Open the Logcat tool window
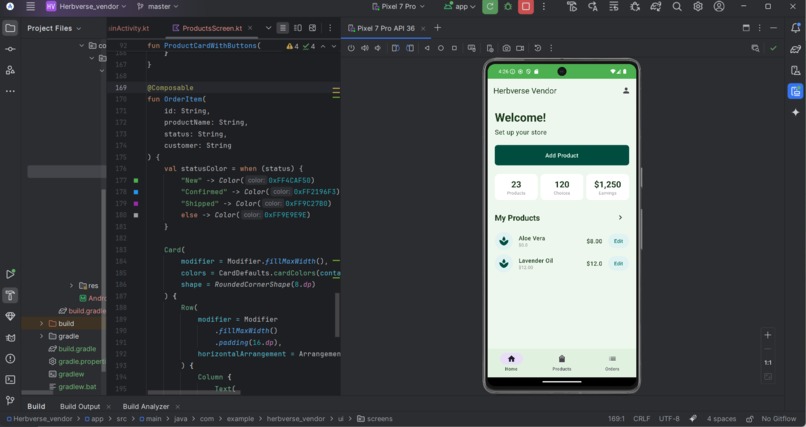The height and width of the screenshot is (427, 806). [x=10, y=338]
